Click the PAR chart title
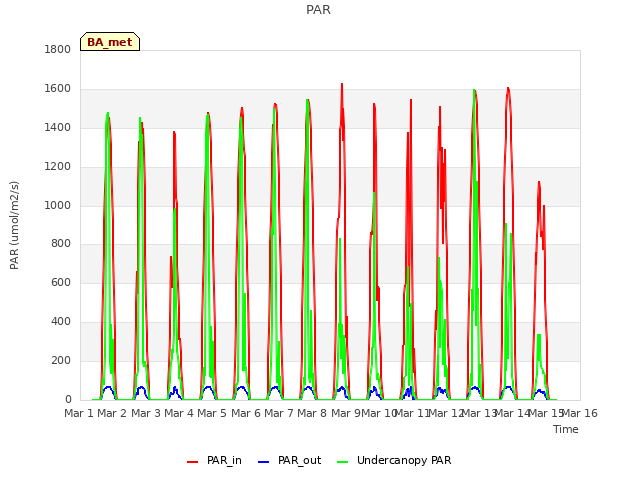 318,10
